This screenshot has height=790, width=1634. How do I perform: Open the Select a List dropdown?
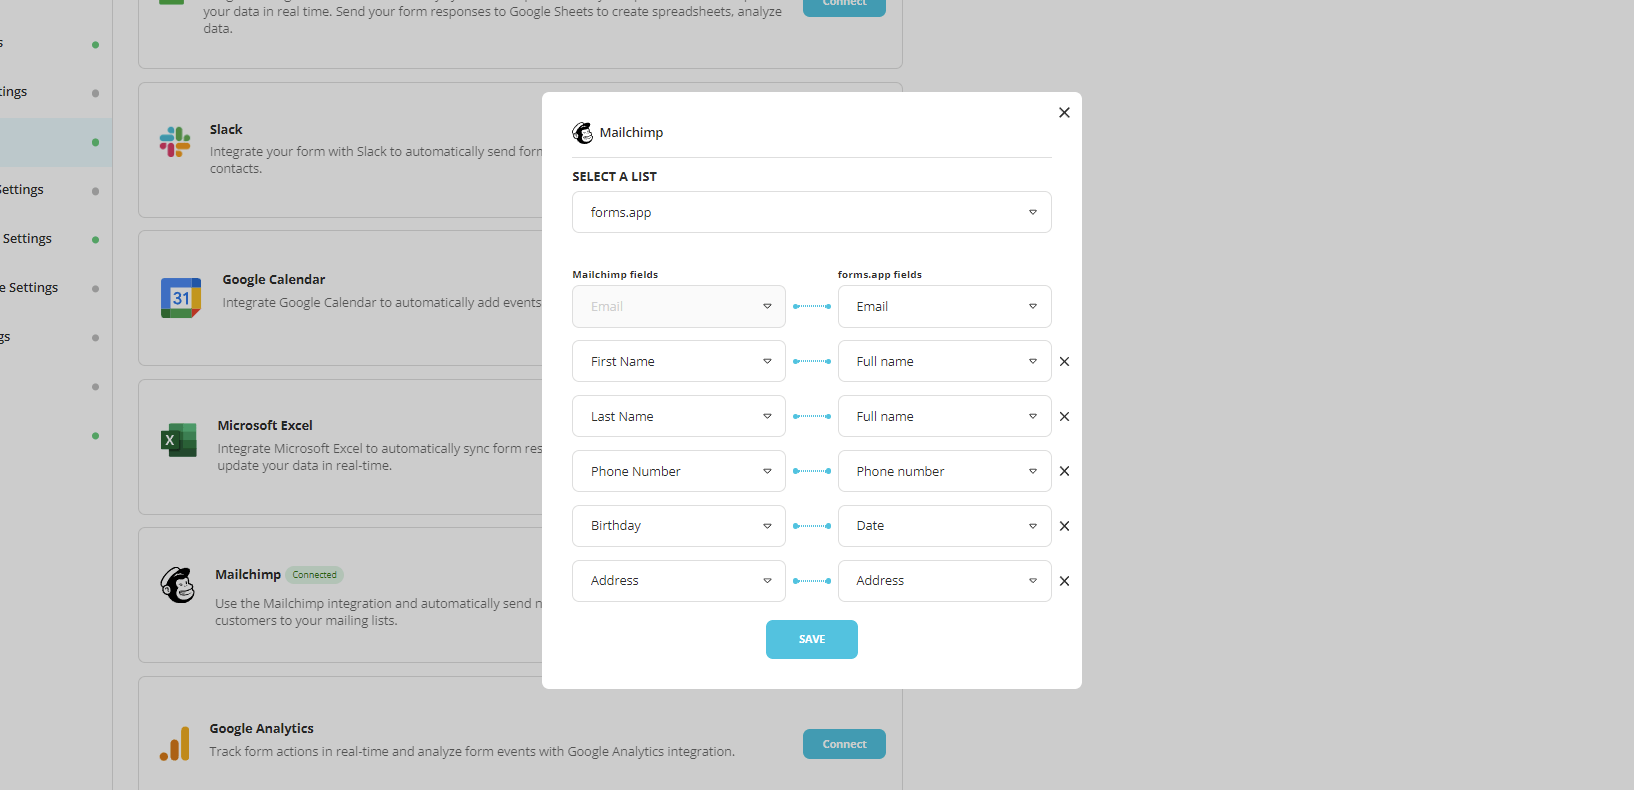click(811, 212)
